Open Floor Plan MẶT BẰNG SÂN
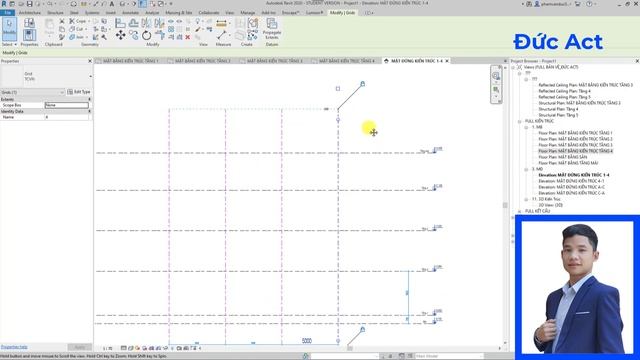The image size is (640, 360). 562,157
